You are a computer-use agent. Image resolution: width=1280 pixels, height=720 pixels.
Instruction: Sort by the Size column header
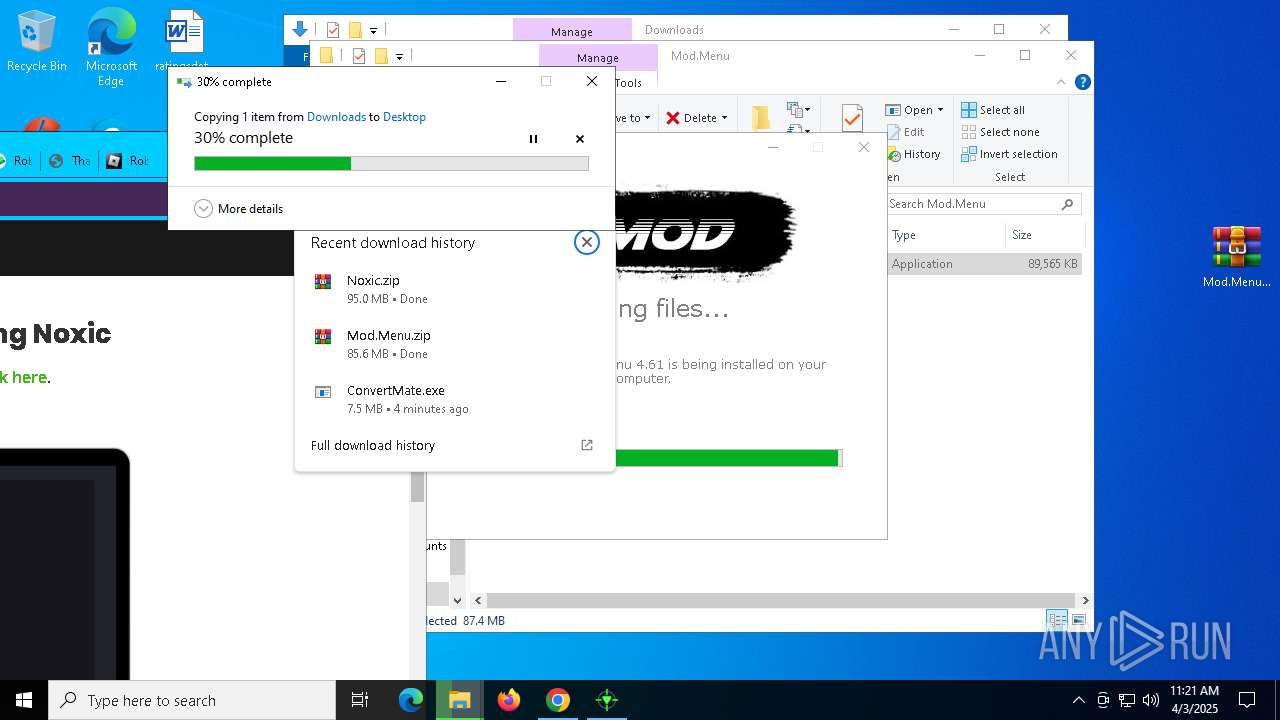coord(1044,235)
